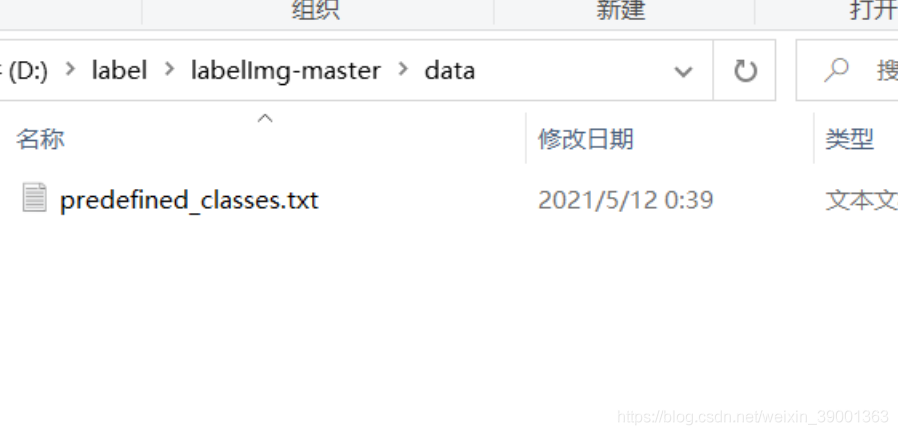Expand the chevron after label breadcrumb
This screenshot has height=435, width=898.
click(x=170, y=70)
